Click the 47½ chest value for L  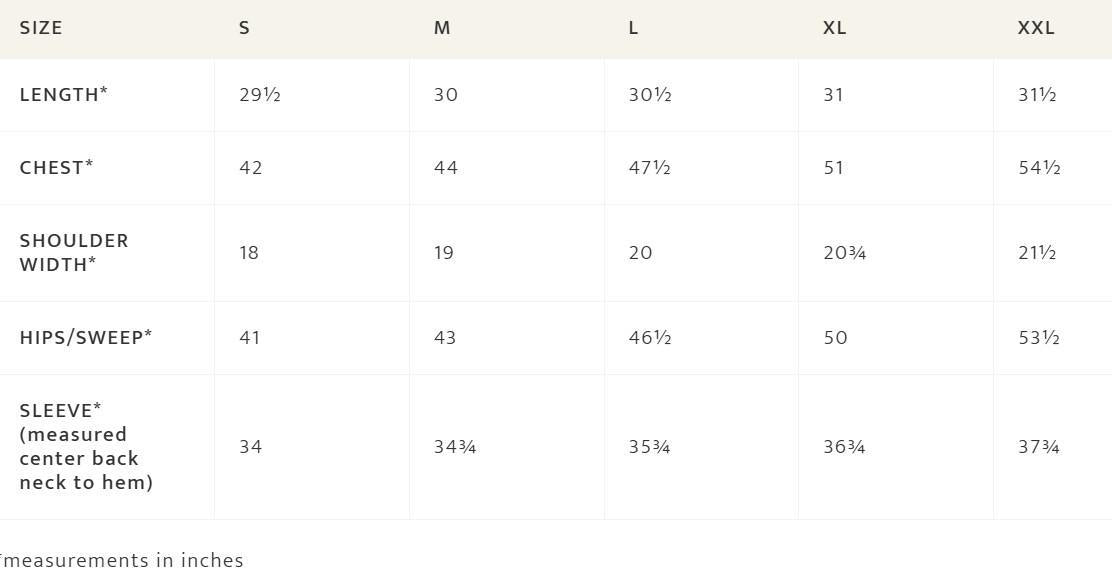(650, 168)
